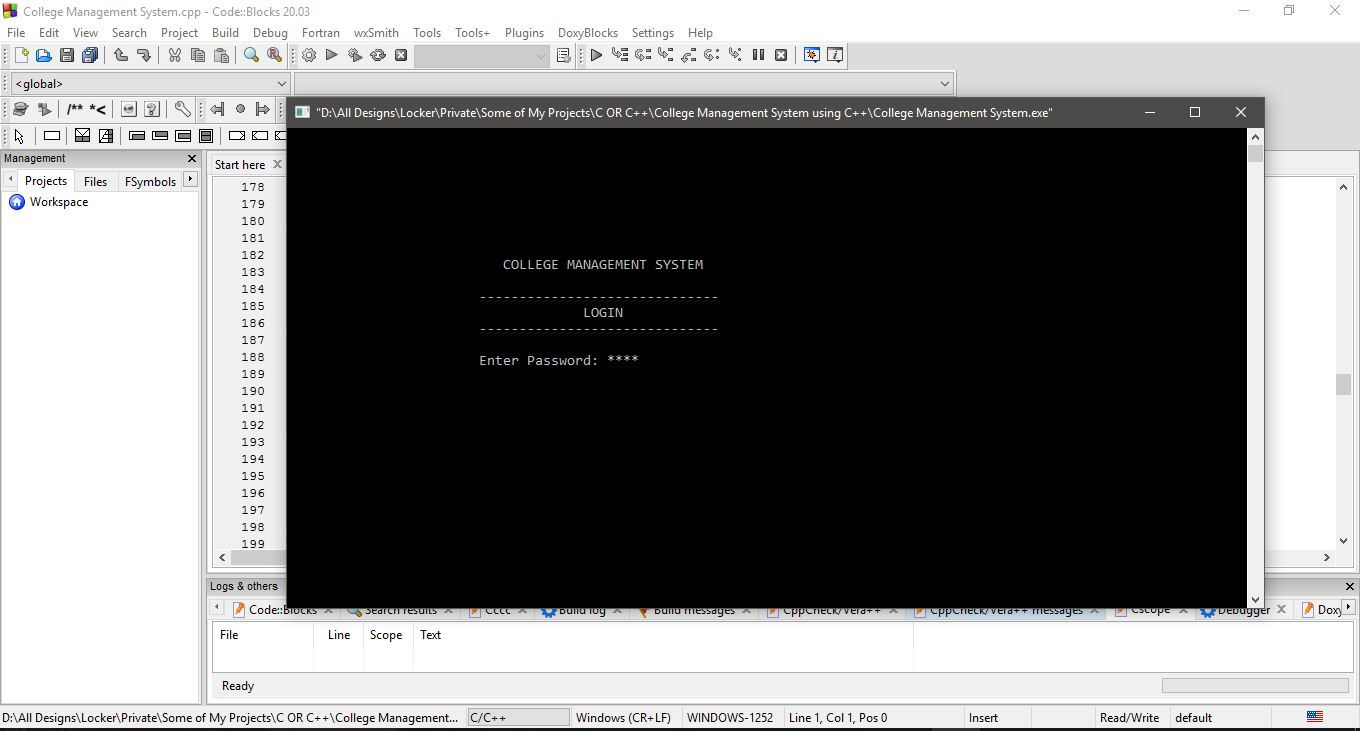Viewport: 1360px width, 731px height.
Task: Pick the selection arrow tool
Action: [20, 136]
